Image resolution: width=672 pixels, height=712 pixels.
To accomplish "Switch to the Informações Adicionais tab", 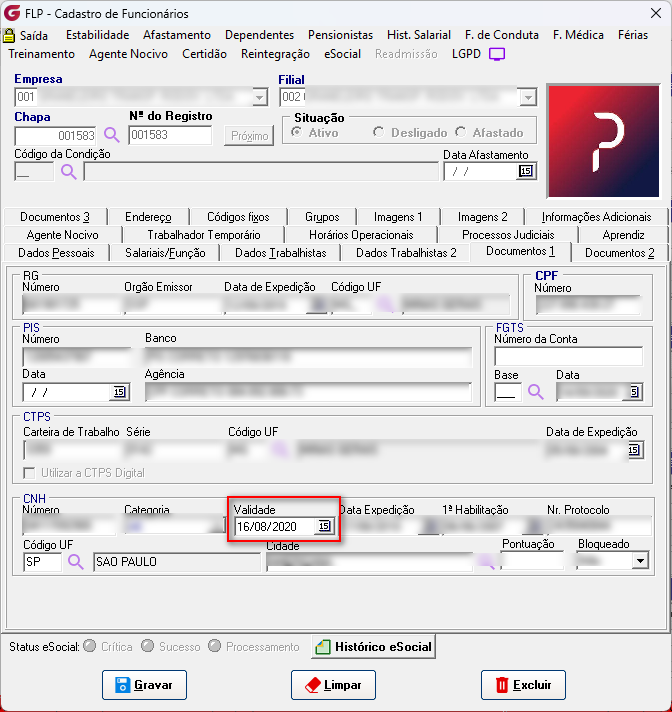I will pyautogui.click(x=596, y=217).
